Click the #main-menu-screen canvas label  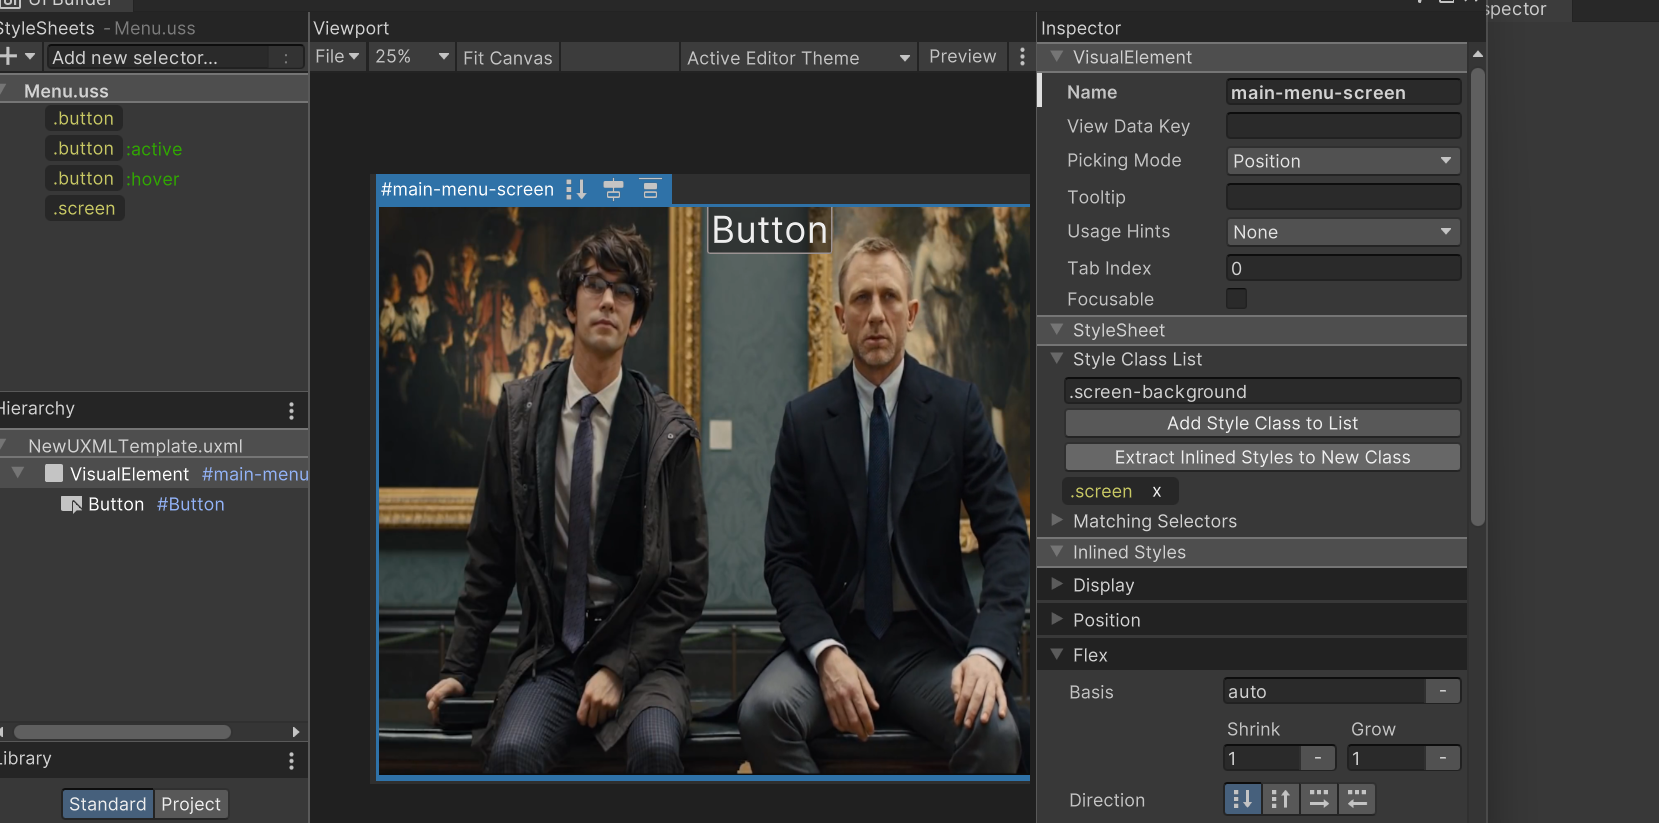[x=467, y=189]
